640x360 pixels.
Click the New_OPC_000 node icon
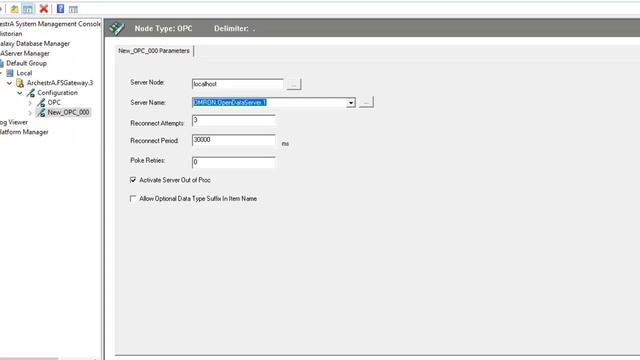(x=41, y=113)
